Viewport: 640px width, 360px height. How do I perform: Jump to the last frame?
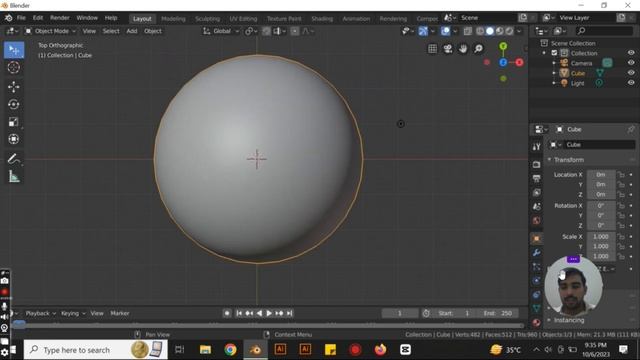tap(289, 313)
